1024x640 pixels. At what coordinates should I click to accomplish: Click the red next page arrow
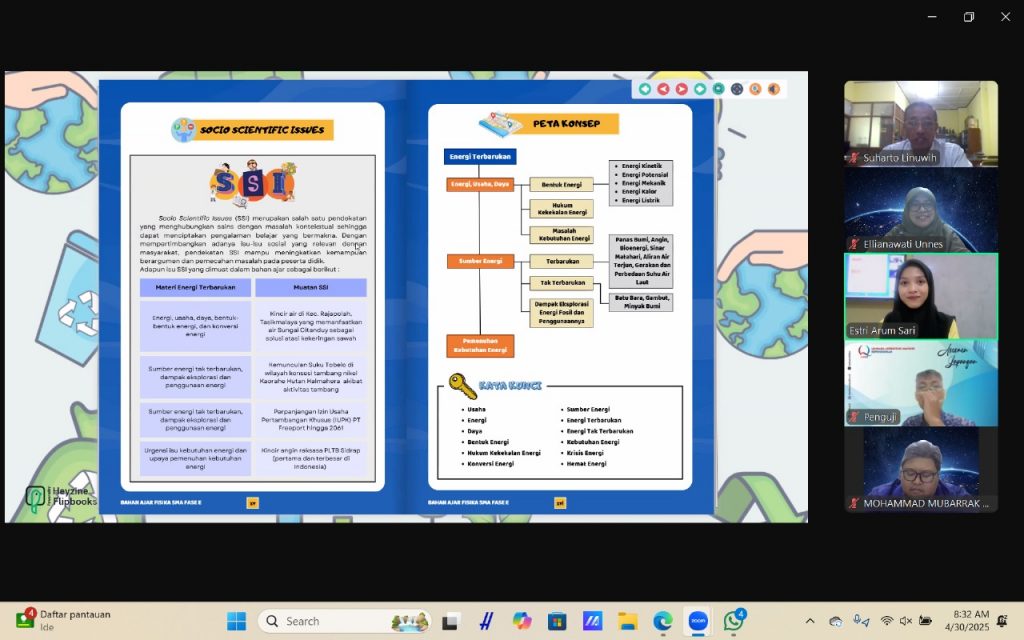pyautogui.click(x=681, y=89)
